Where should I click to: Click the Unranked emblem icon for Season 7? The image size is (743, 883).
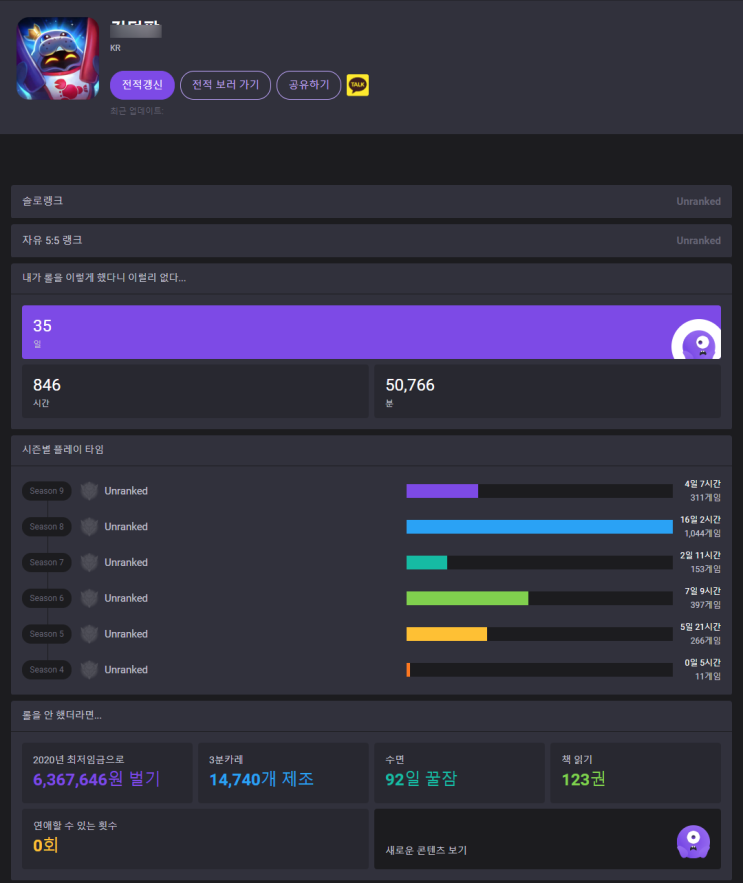[x=89, y=563]
